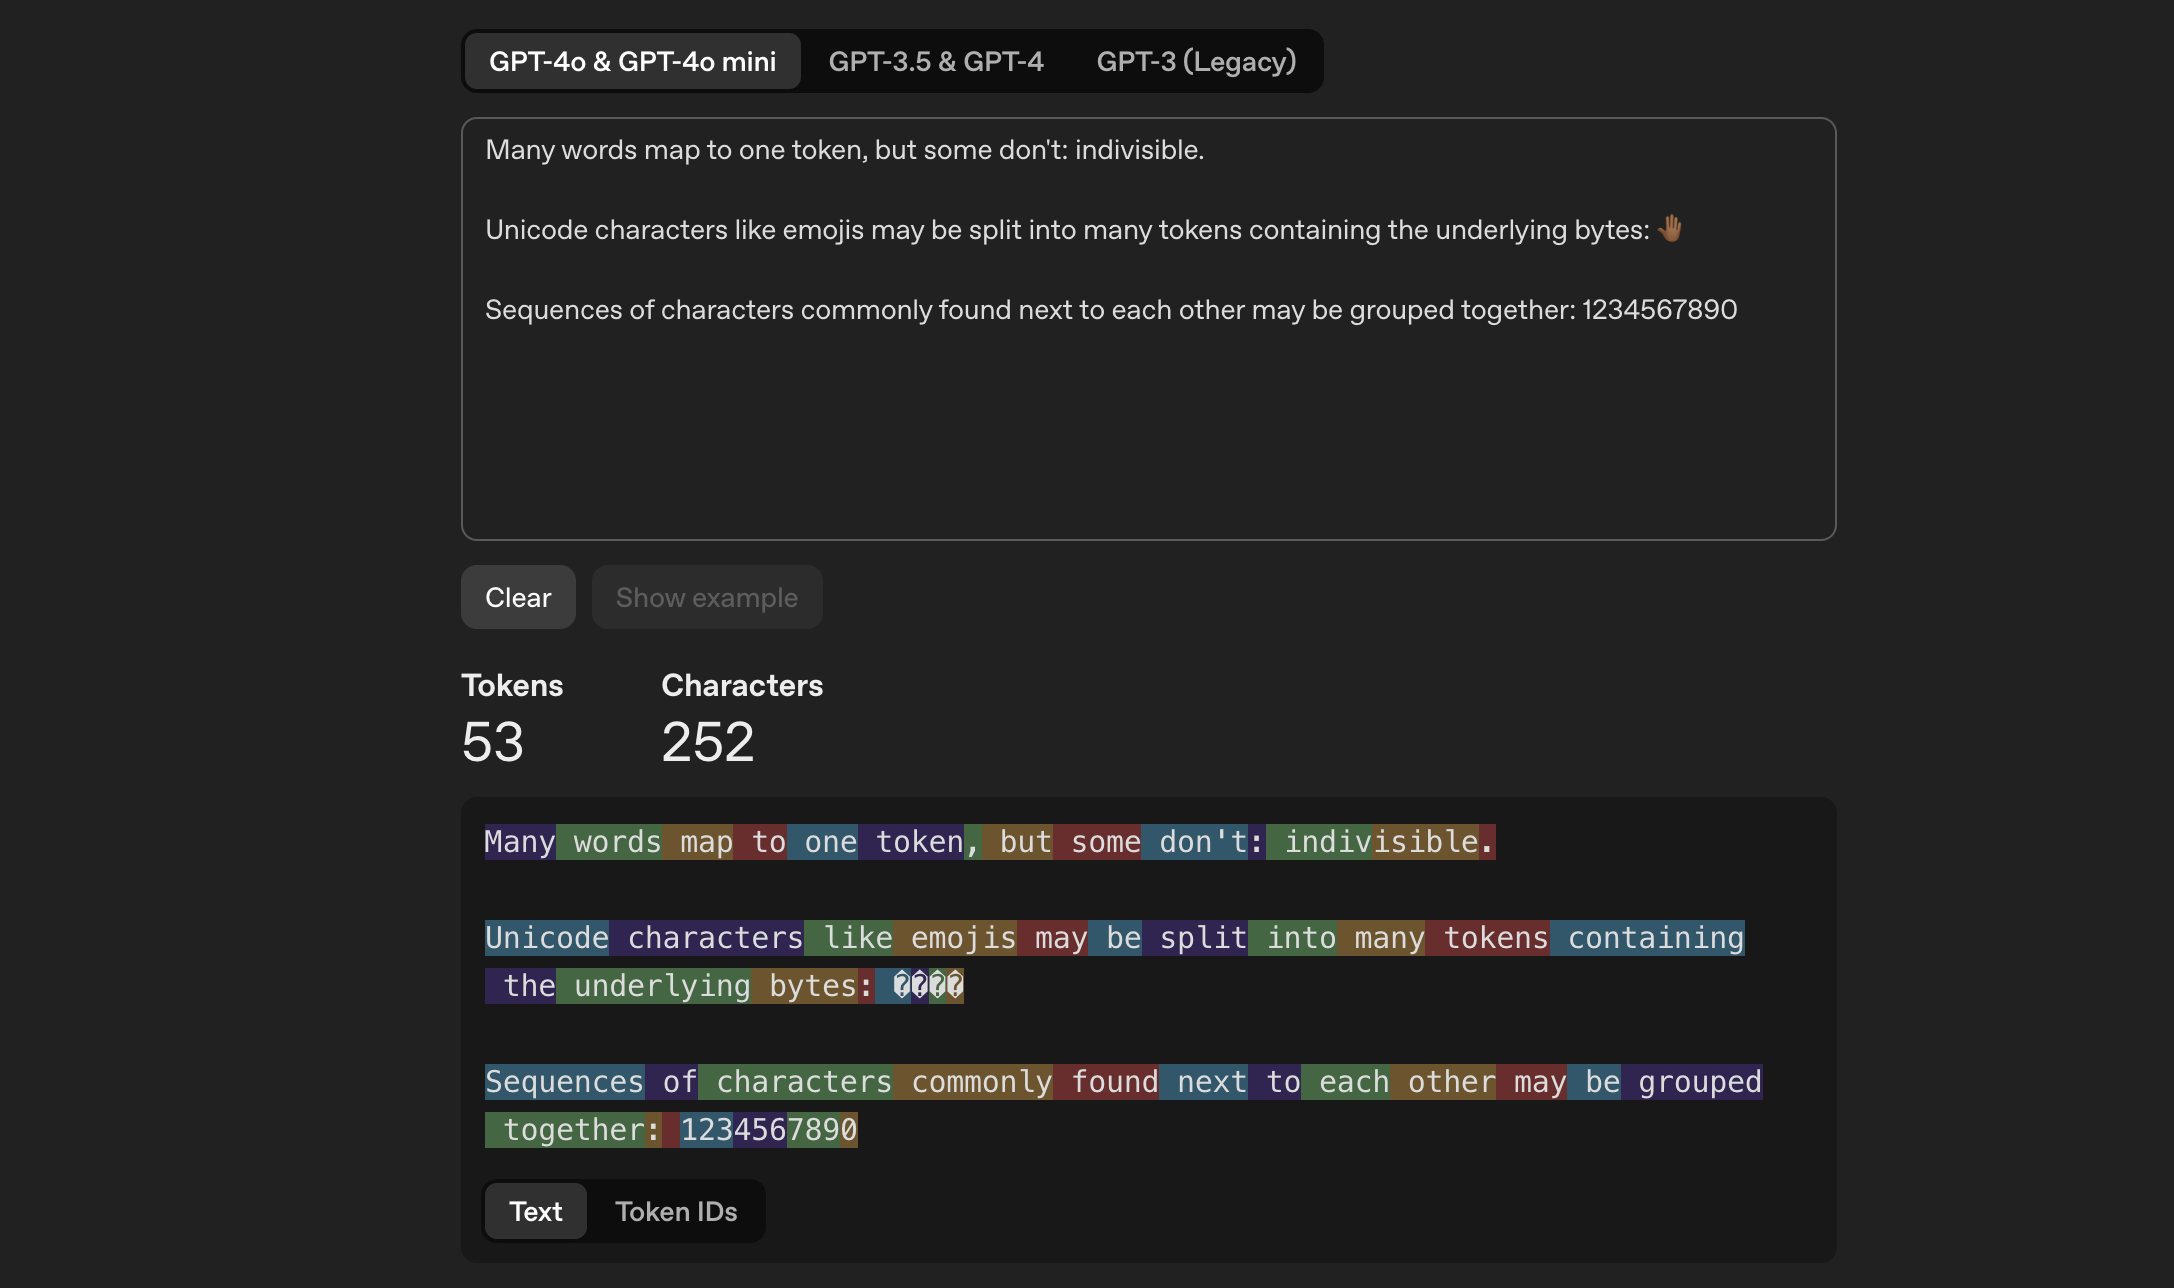Click the '1234567890' number tokens in output
Viewport: 2174px width, 1288px height.
tap(768, 1130)
